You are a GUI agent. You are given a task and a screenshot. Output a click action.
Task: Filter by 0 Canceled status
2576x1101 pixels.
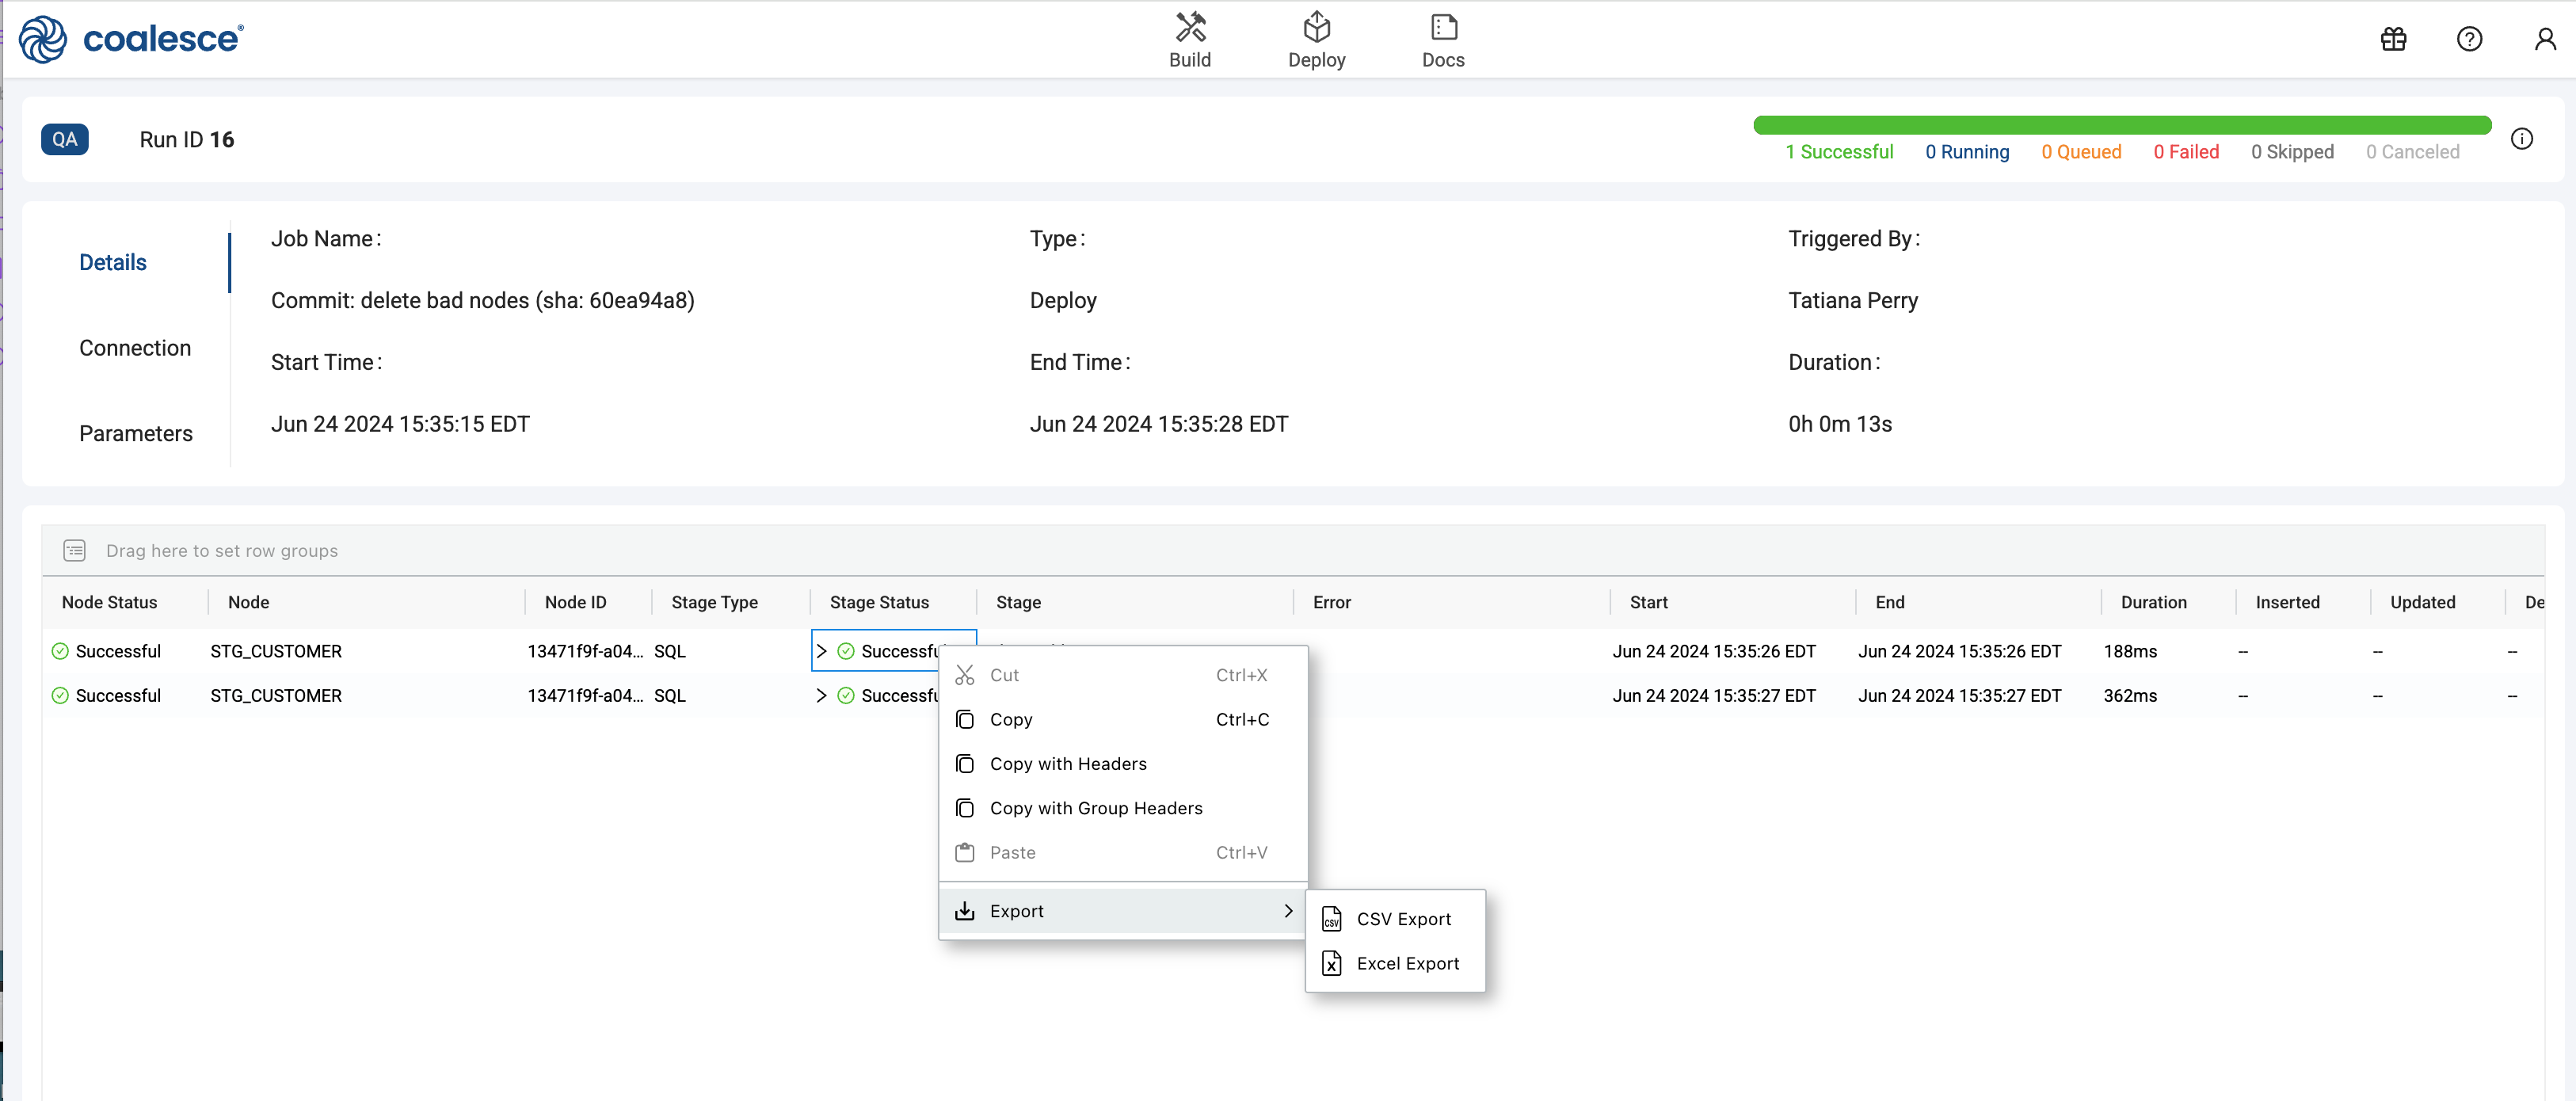coord(2412,151)
